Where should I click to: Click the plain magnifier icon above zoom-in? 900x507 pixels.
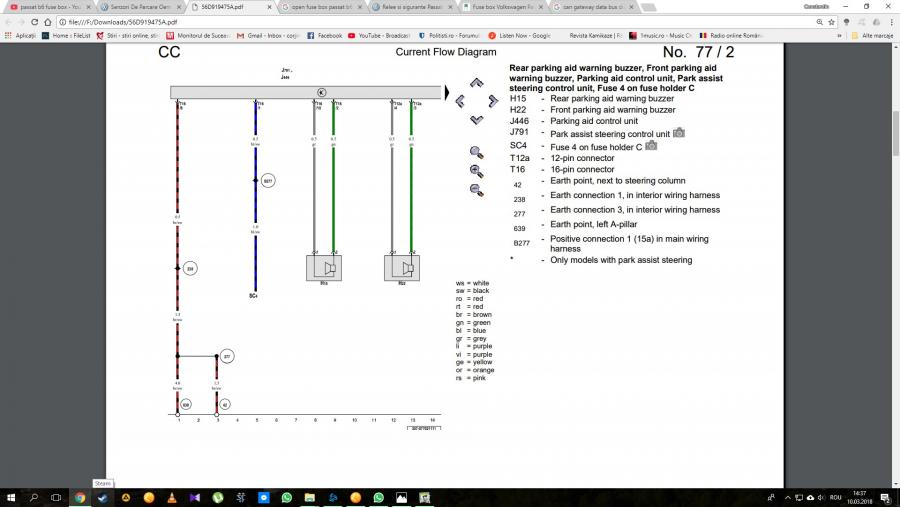click(x=476, y=152)
